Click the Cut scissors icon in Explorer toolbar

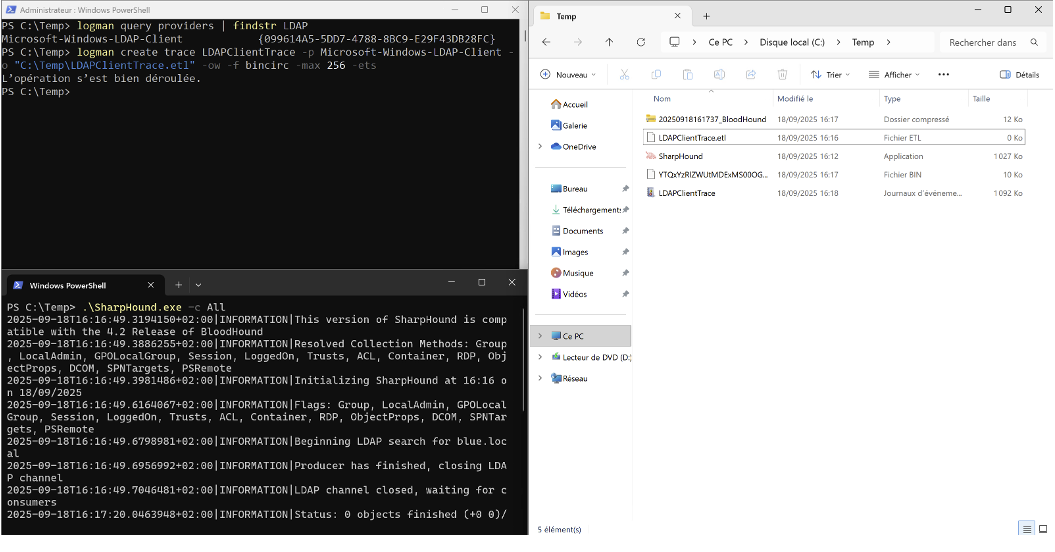624,75
